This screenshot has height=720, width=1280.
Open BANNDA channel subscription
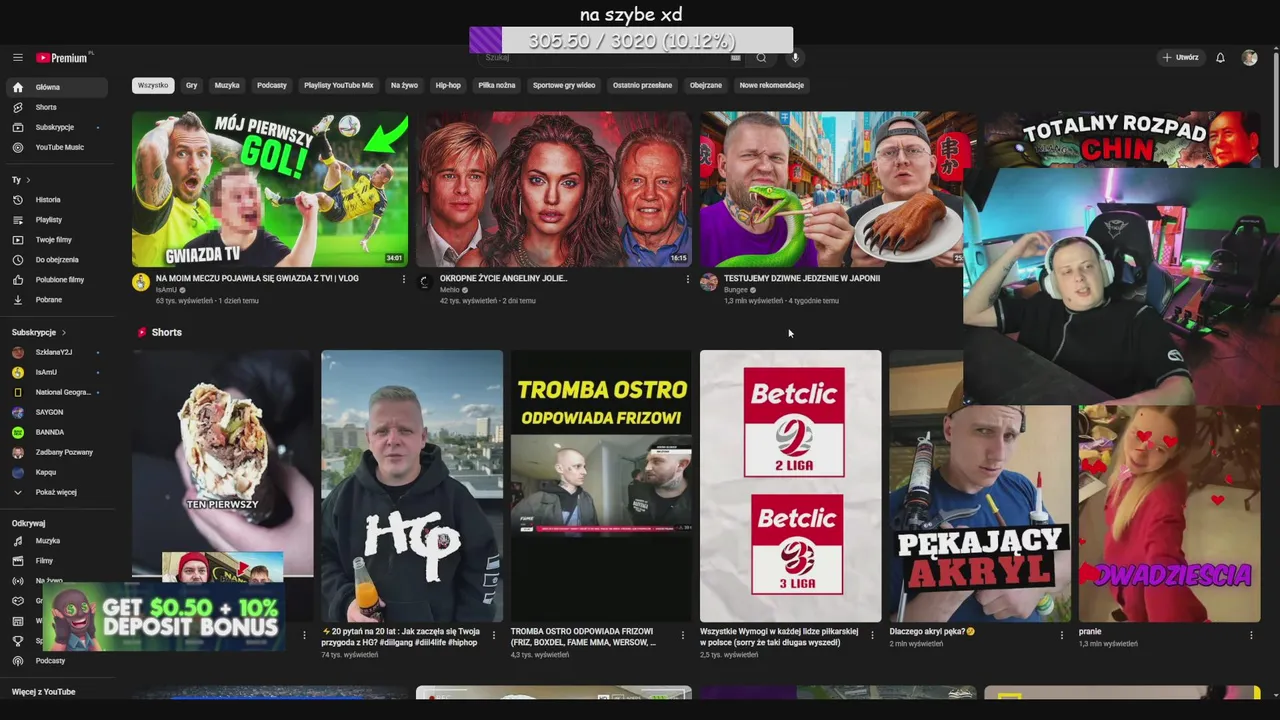pyautogui.click(x=57, y=432)
